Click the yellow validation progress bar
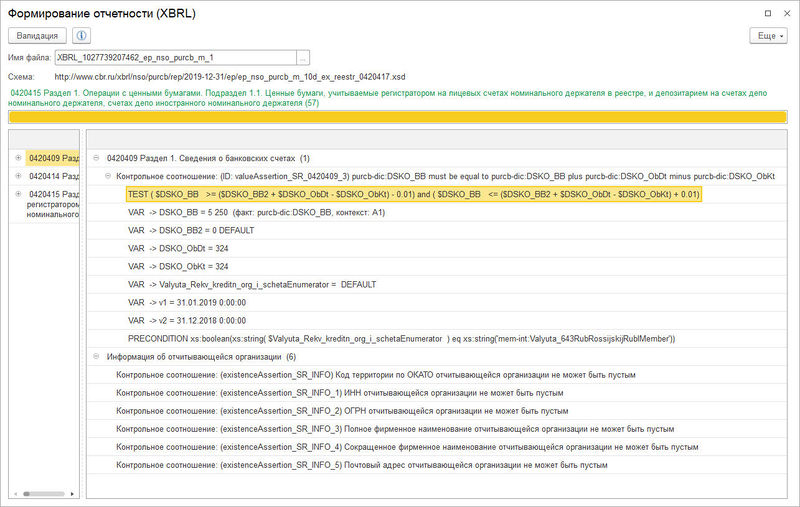800x507 pixels. [400, 116]
